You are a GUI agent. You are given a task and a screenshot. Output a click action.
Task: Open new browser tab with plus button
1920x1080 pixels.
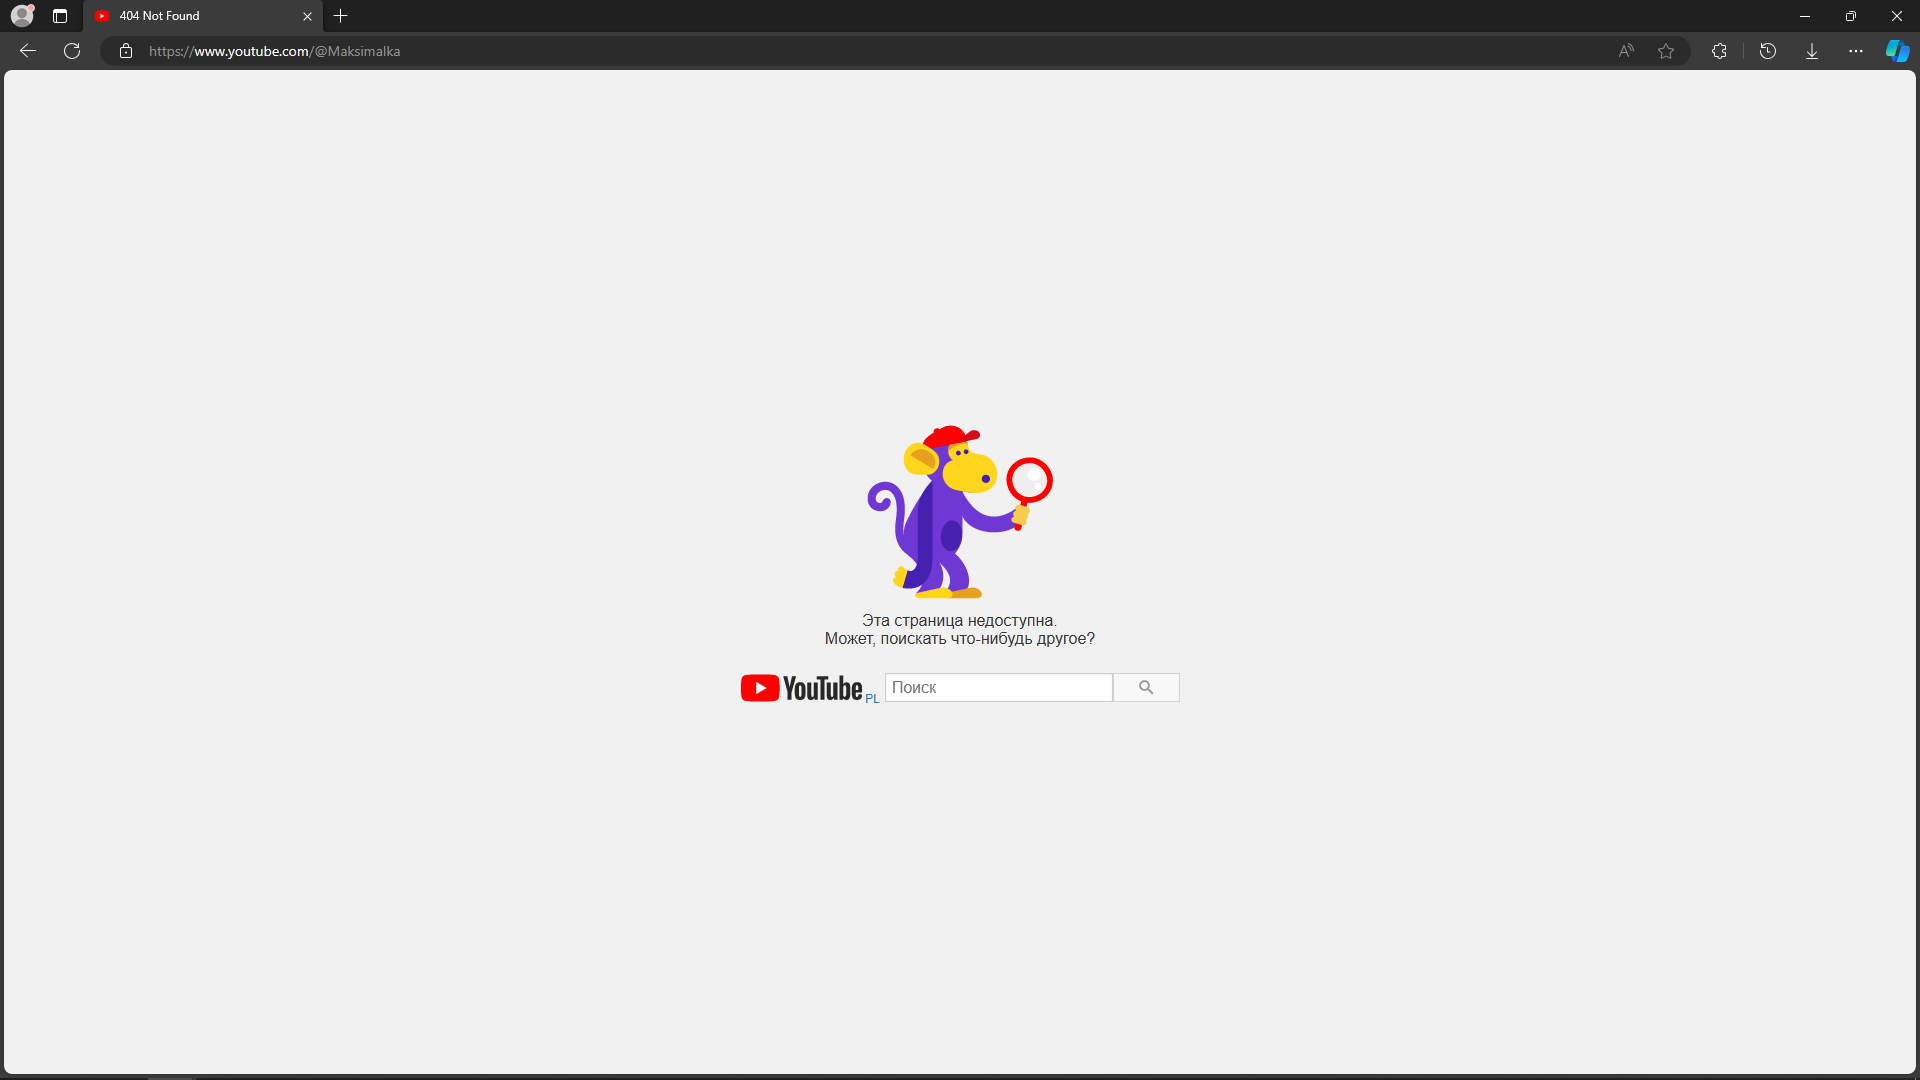tap(340, 15)
